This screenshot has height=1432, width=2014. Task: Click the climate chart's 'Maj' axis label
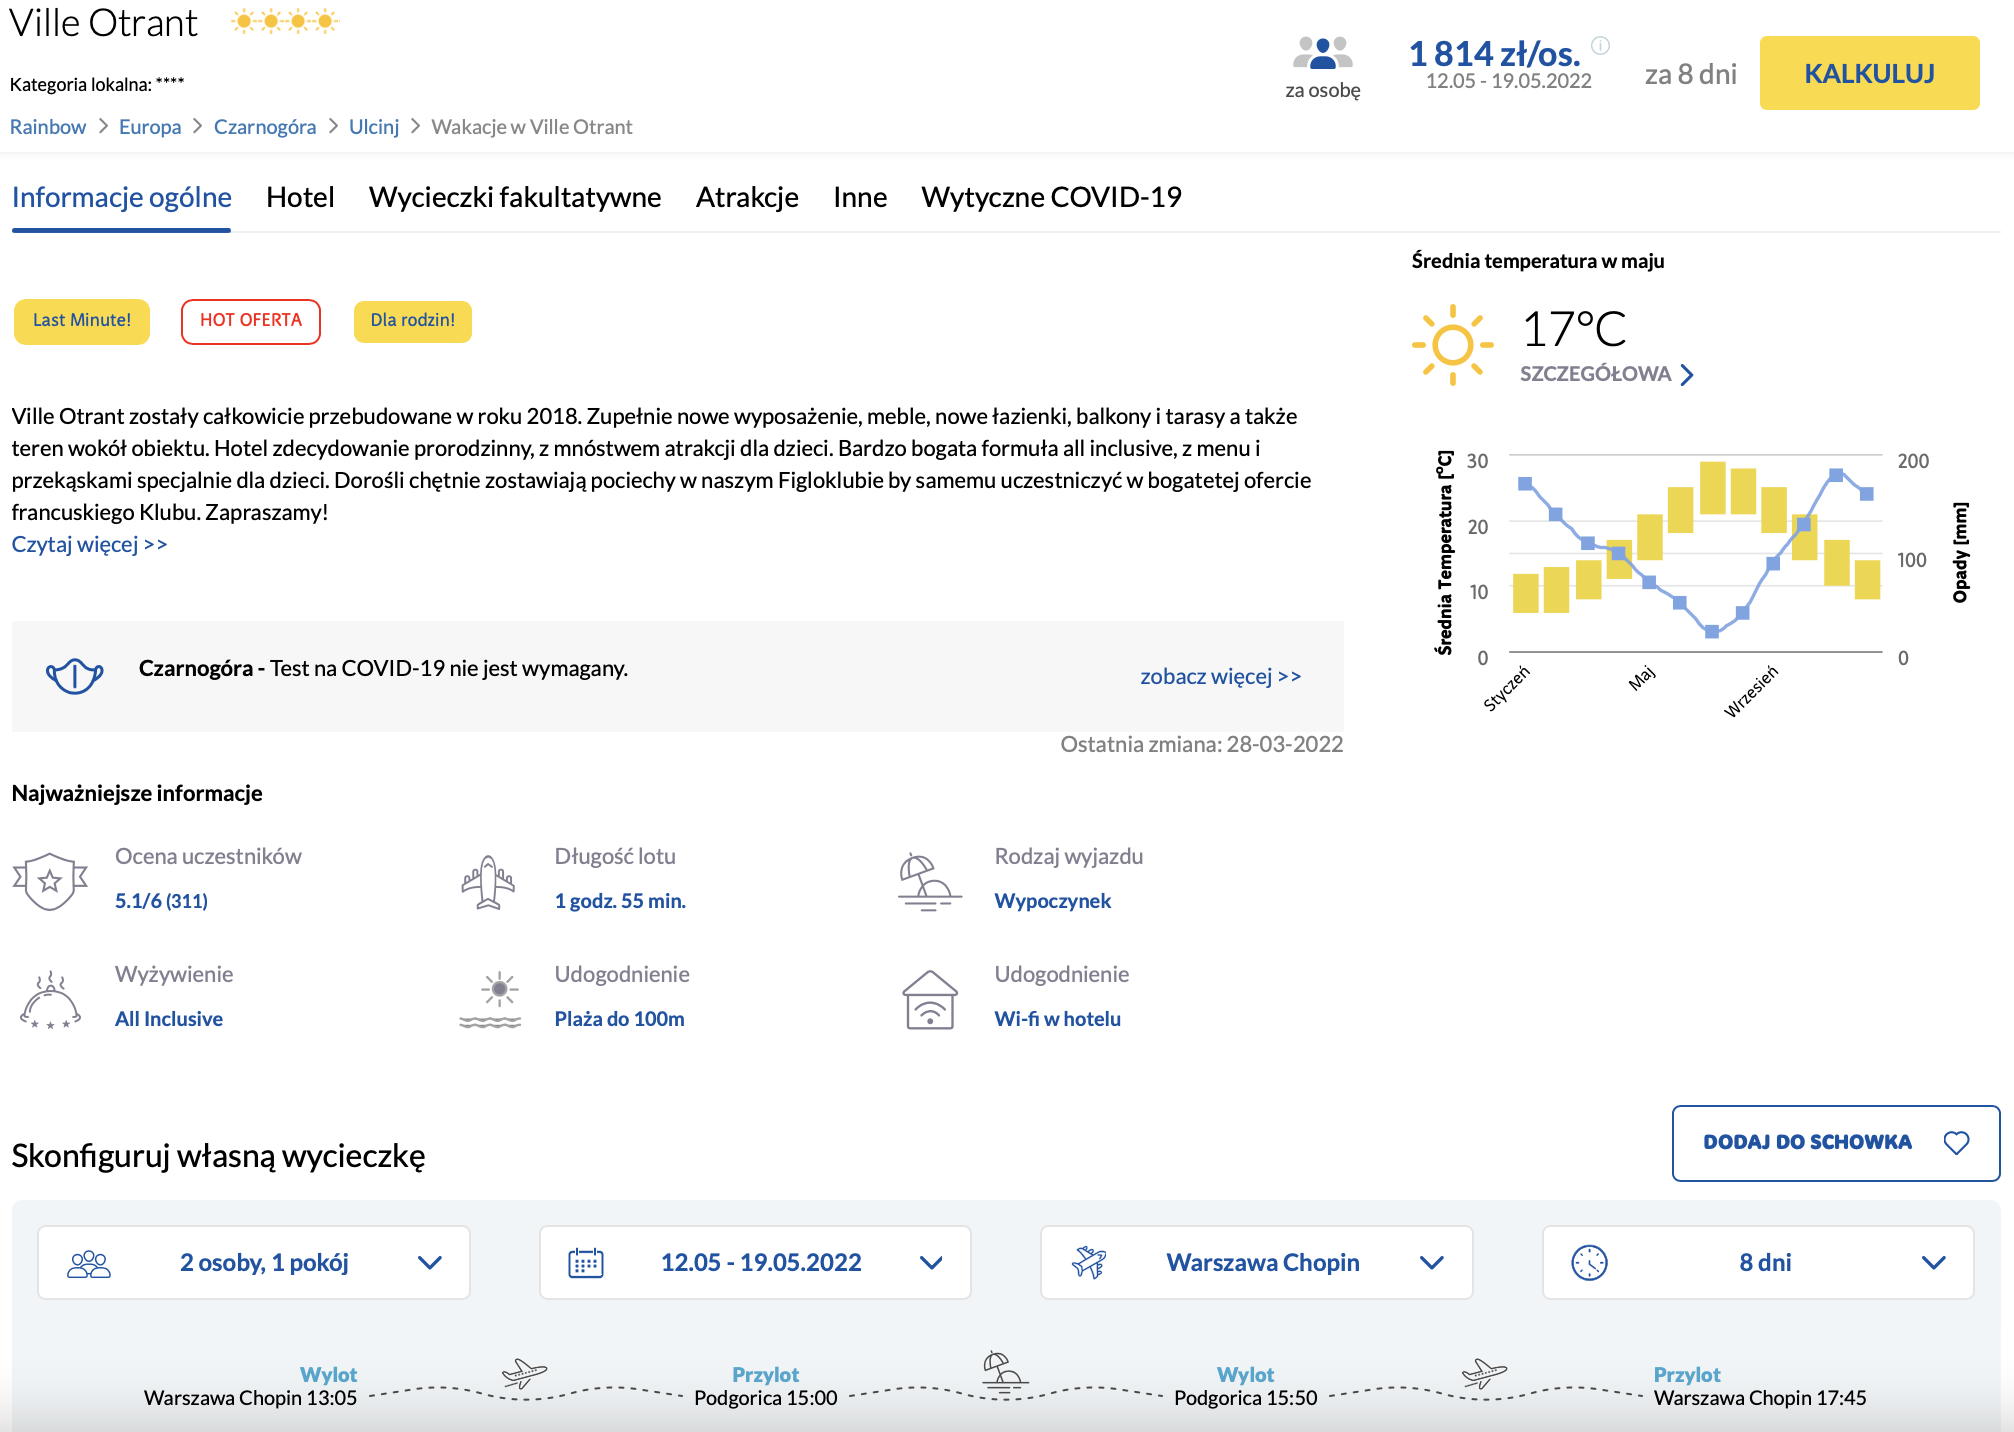[1642, 678]
